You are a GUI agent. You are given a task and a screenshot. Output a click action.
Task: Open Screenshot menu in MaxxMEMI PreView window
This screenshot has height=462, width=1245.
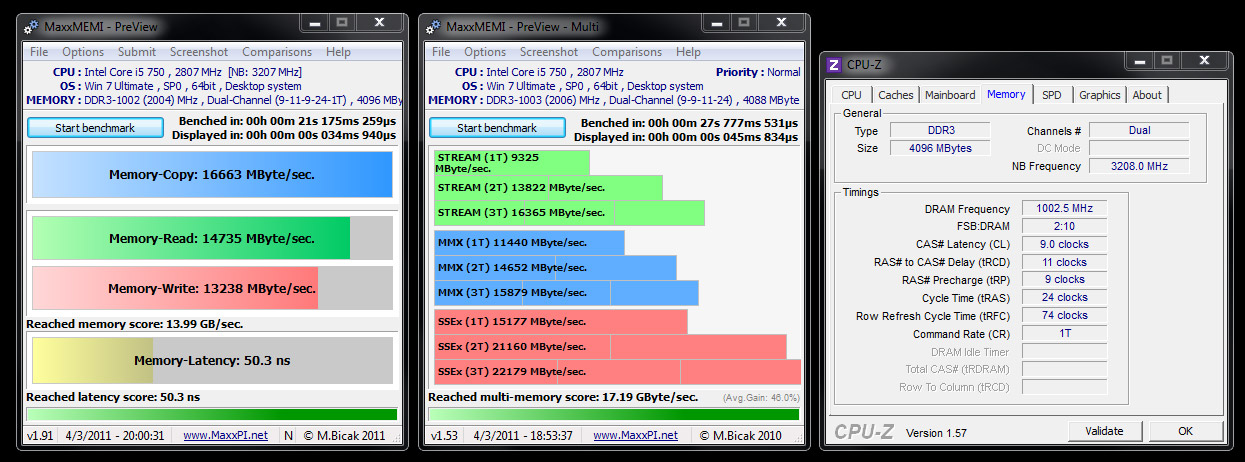tap(199, 52)
